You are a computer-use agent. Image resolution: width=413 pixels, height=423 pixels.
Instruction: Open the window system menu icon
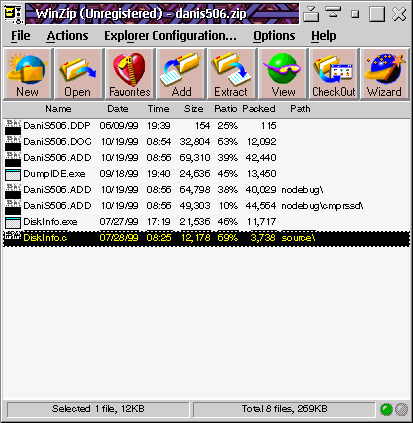13,14
